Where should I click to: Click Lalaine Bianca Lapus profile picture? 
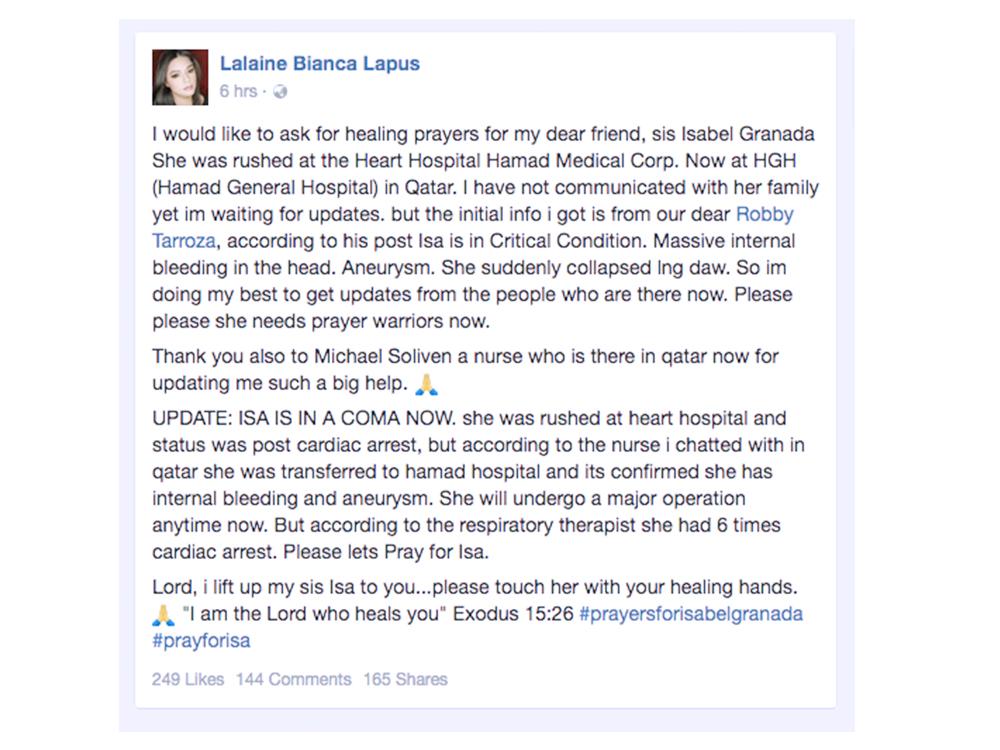(180, 77)
